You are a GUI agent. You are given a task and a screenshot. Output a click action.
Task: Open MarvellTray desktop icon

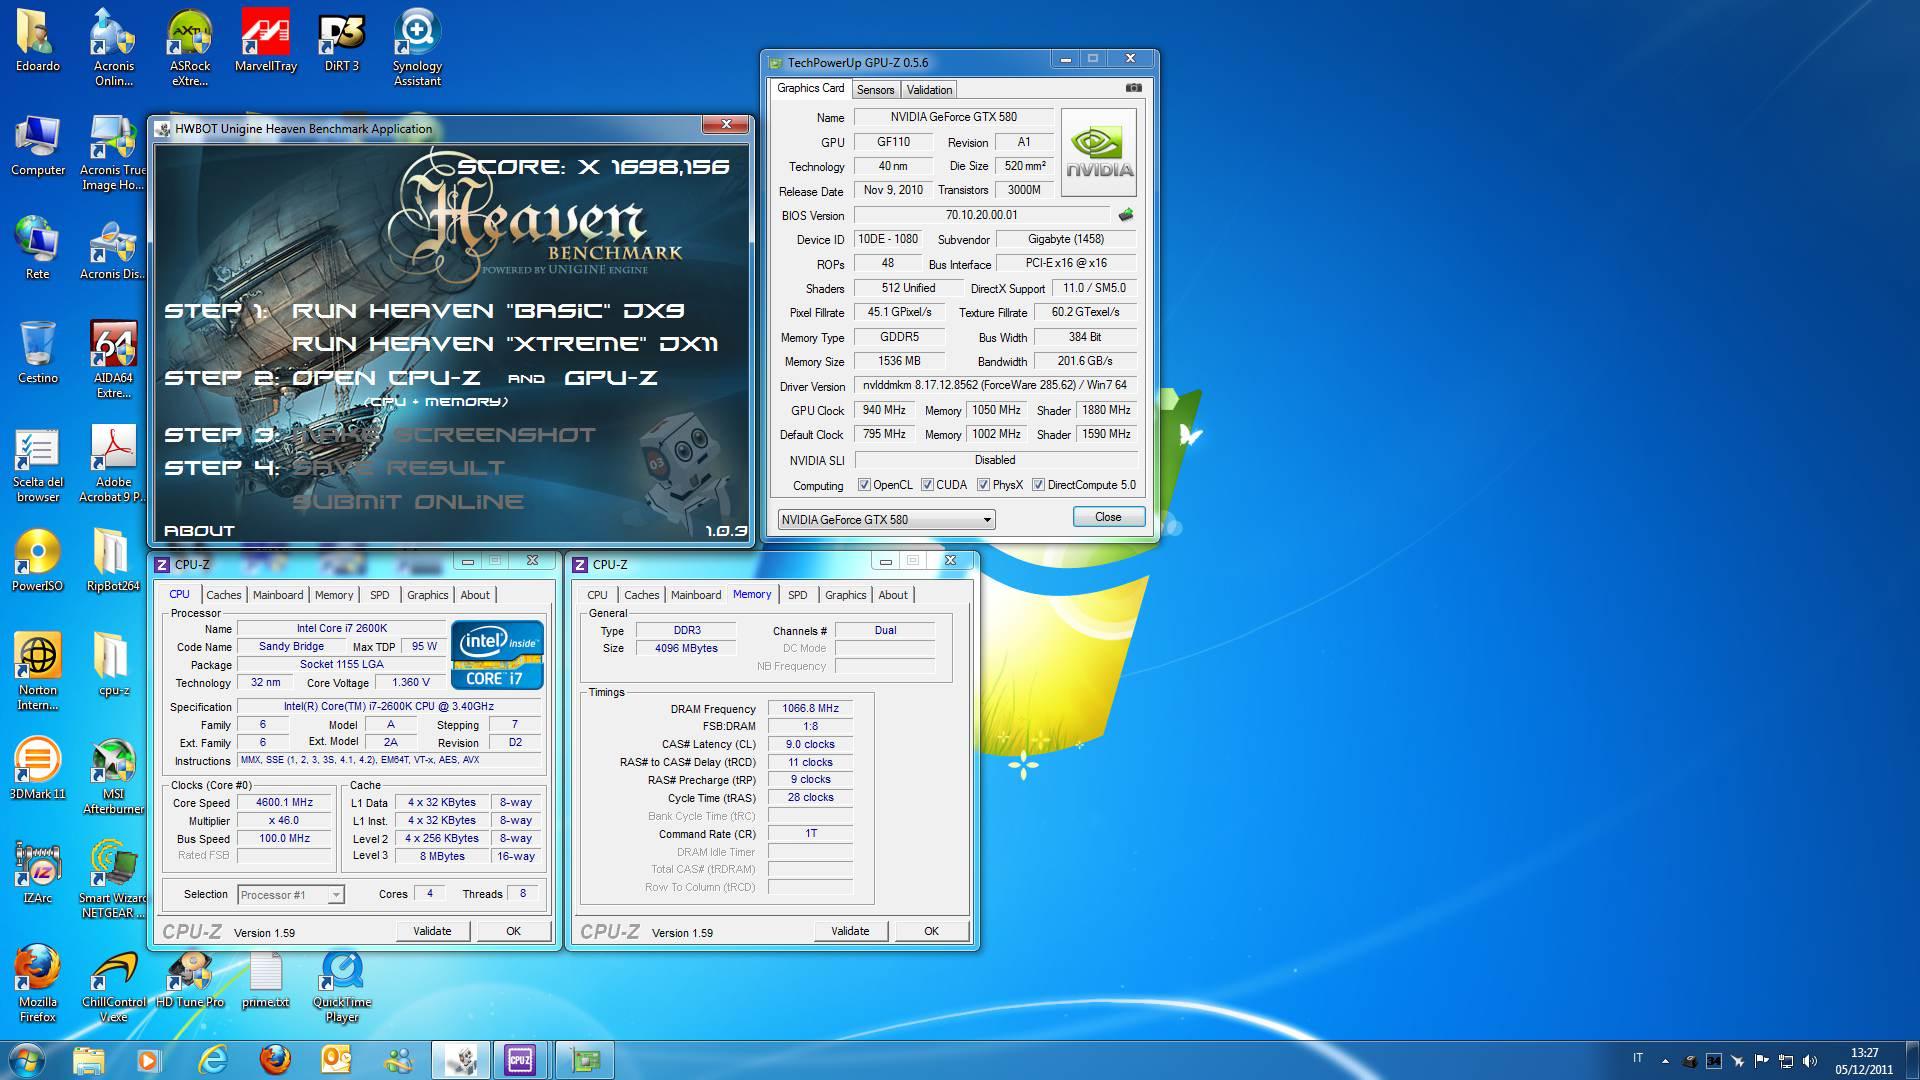pos(265,40)
